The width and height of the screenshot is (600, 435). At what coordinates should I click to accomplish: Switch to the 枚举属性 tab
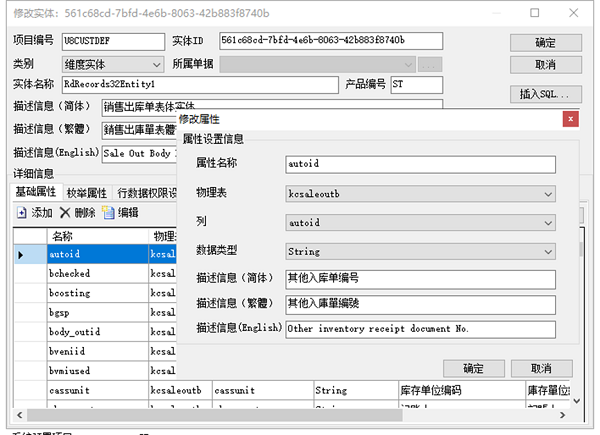tap(86, 193)
